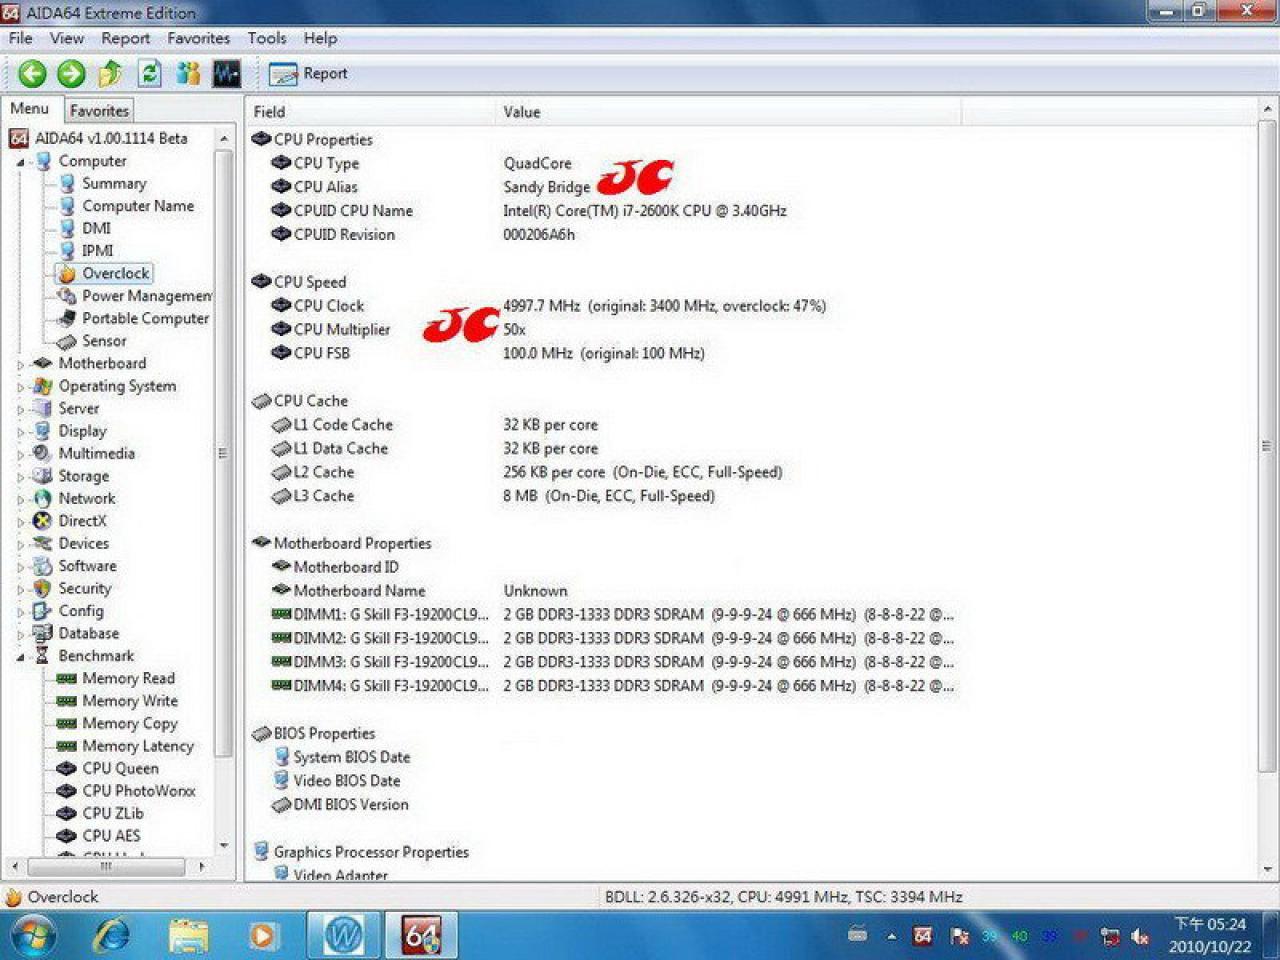
Task: Select CPU ZLib benchmark icon
Action: click(x=66, y=813)
